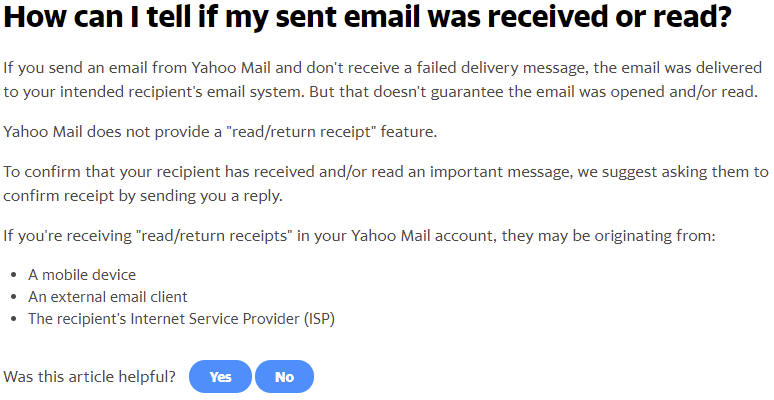Click the Internet Service Provider (ISP) item
The image size is (774, 400).
click(x=182, y=319)
